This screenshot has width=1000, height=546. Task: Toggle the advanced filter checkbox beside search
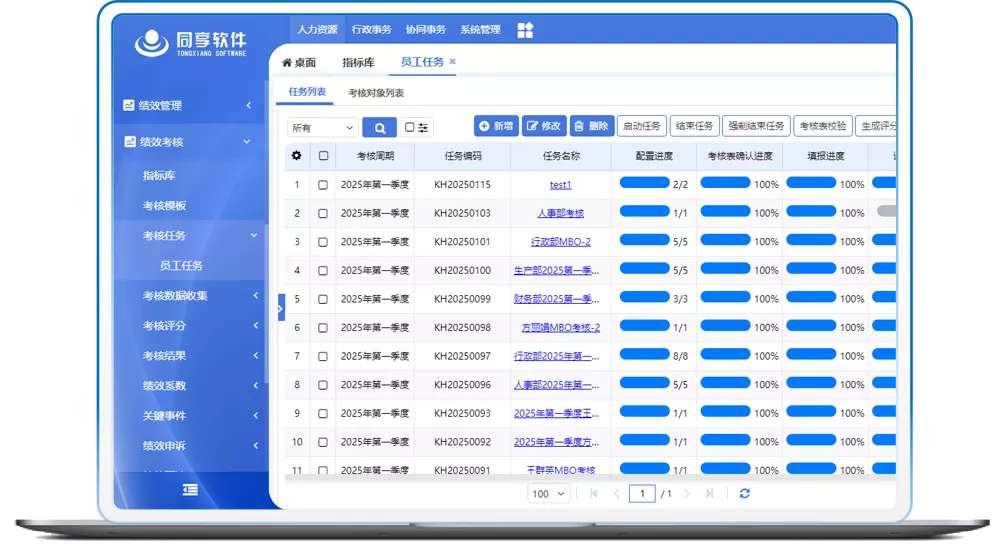[409, 127]
